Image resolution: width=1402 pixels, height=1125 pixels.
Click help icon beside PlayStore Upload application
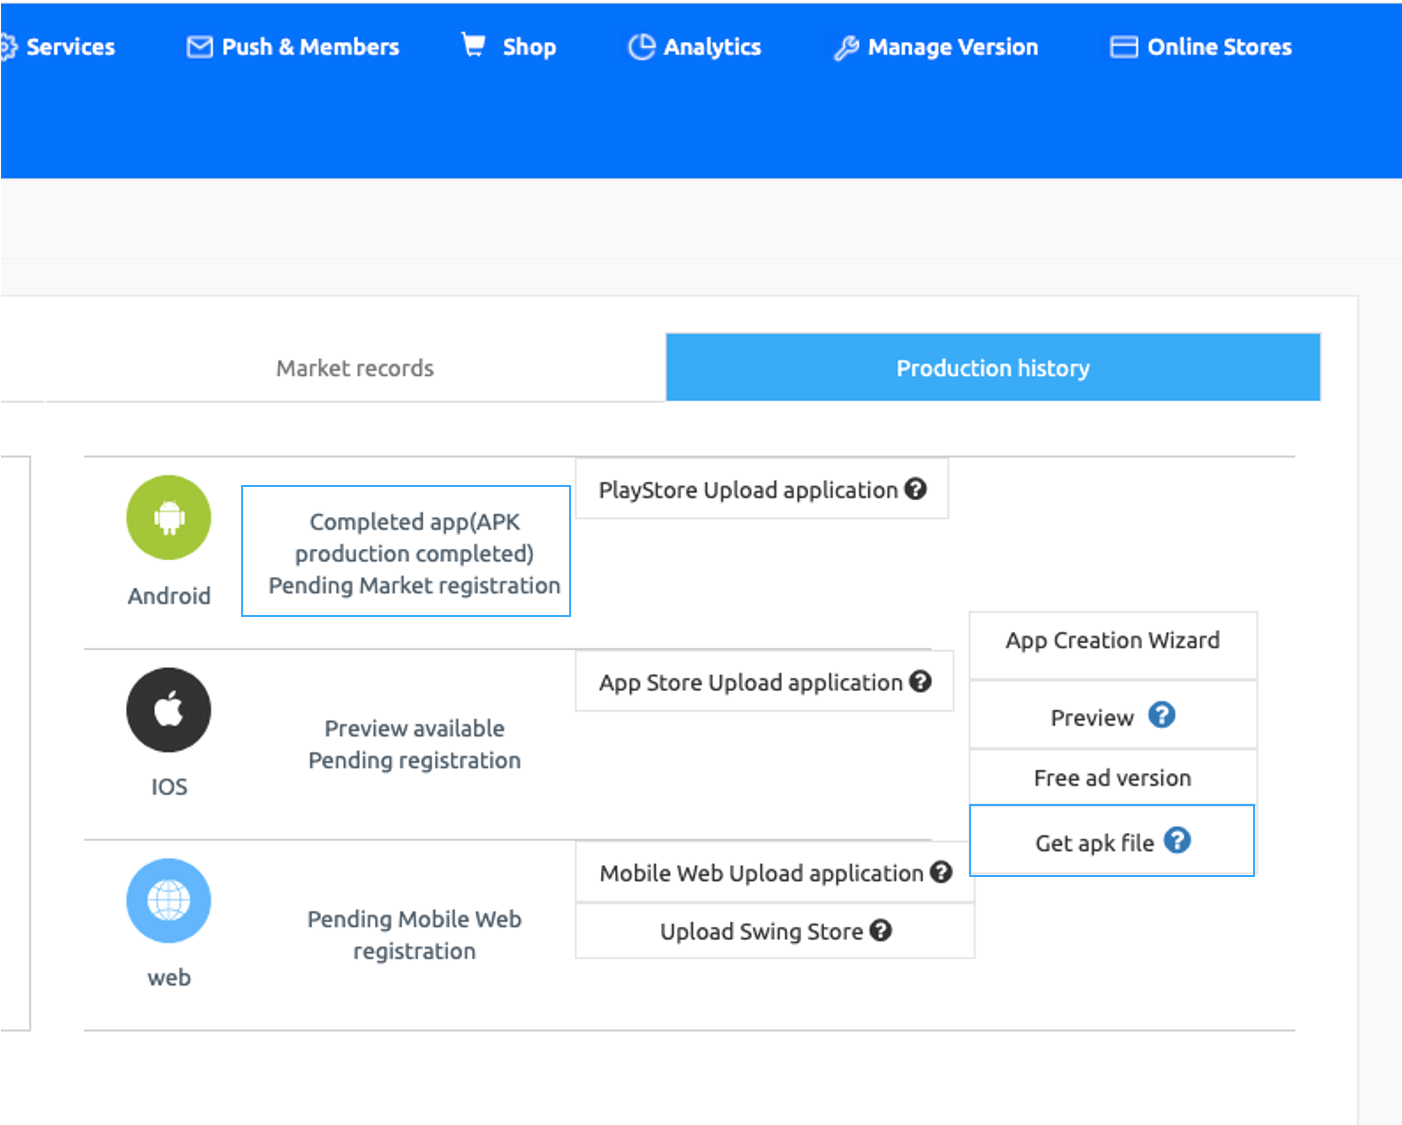point(915,489)
